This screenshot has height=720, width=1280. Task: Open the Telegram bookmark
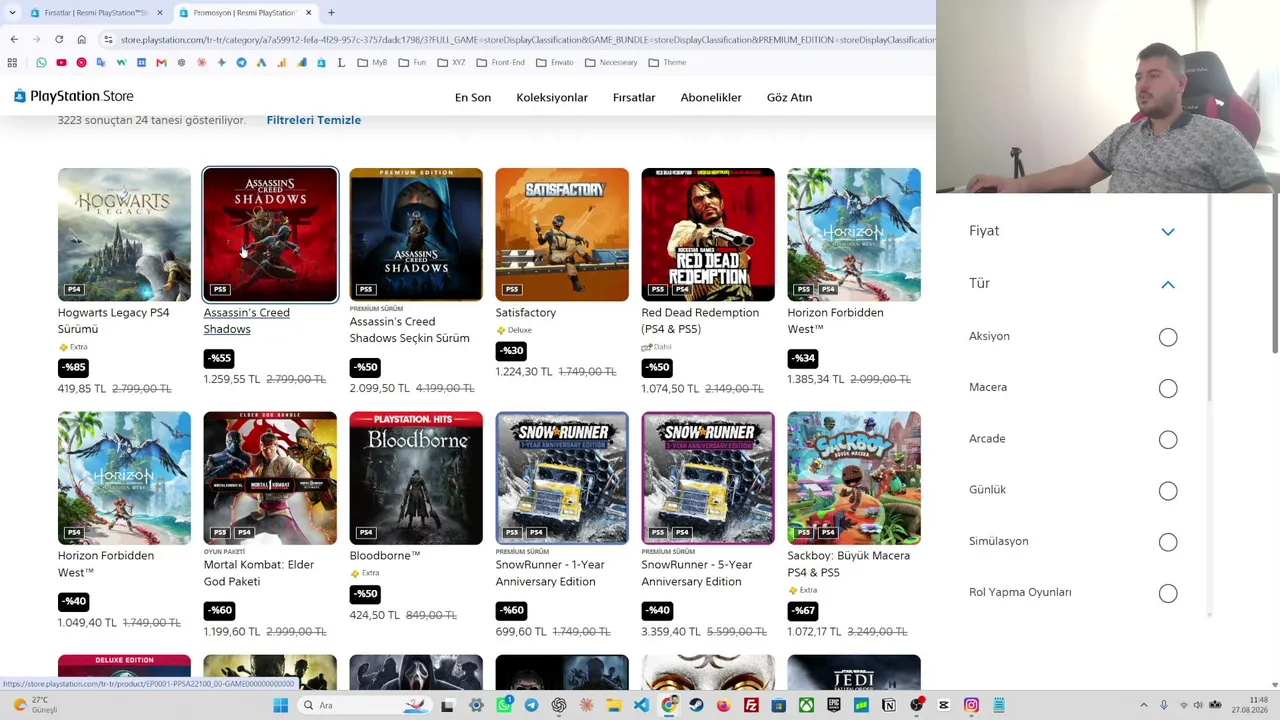[241, 62]
